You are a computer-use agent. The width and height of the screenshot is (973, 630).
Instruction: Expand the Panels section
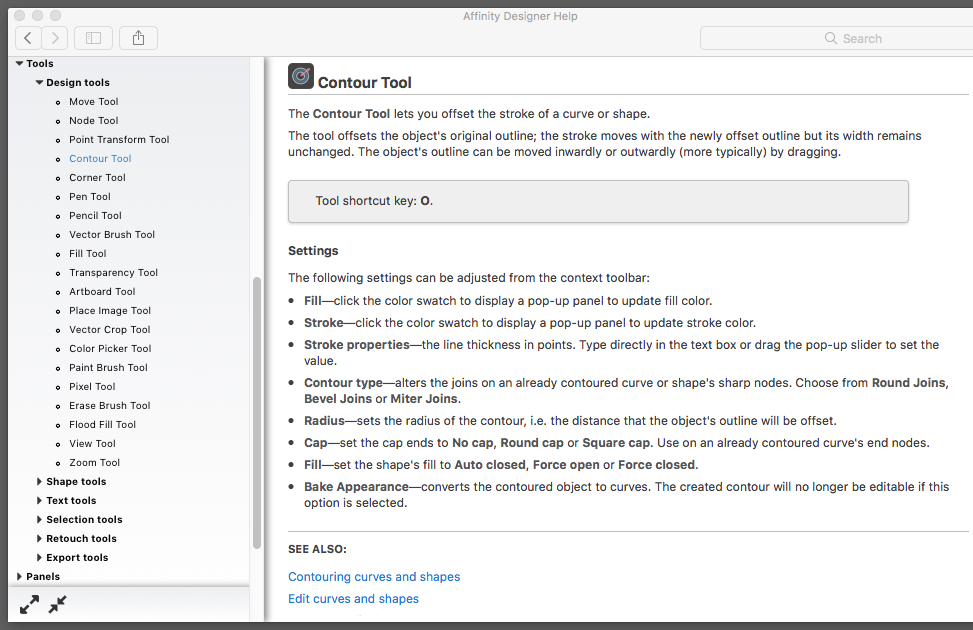tap(19, 577)
